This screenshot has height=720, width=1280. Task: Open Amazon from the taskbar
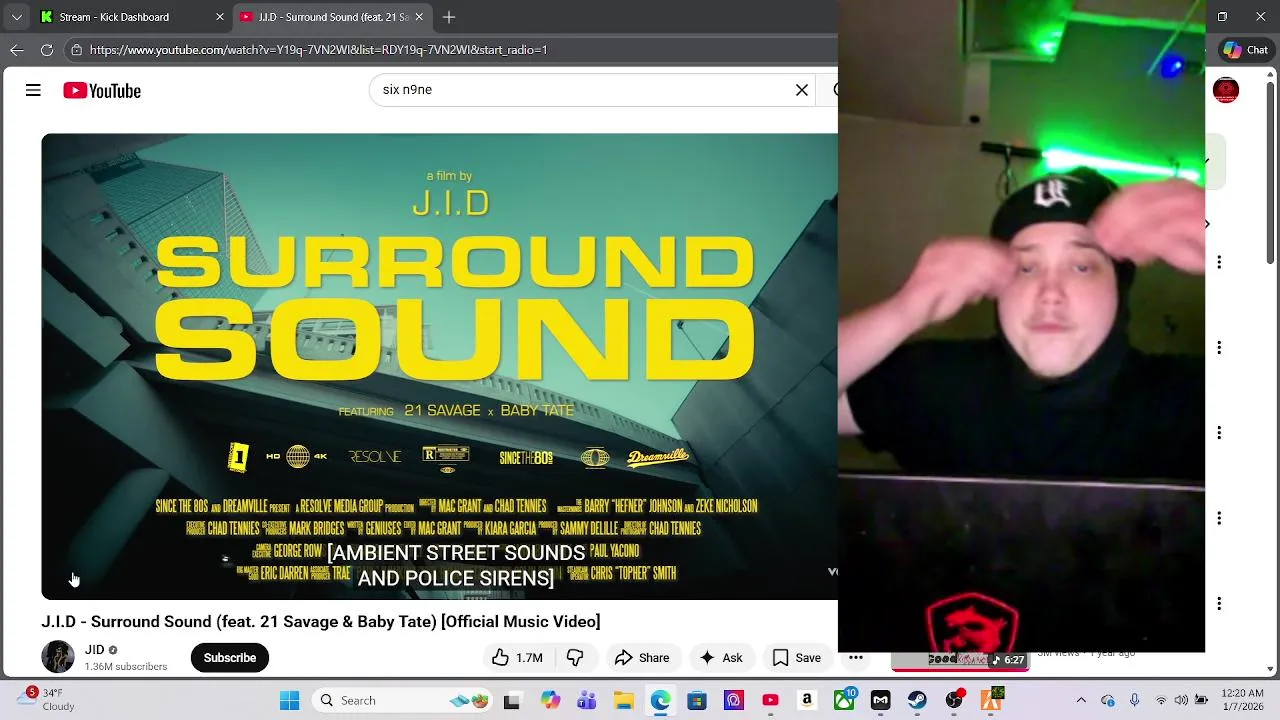click(x=807, y=700)
